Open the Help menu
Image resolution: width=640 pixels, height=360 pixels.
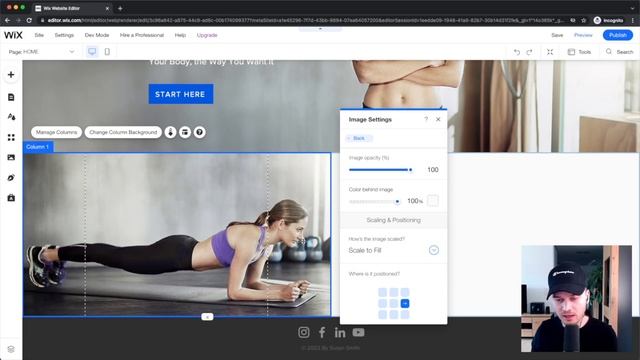coord(180,35)
